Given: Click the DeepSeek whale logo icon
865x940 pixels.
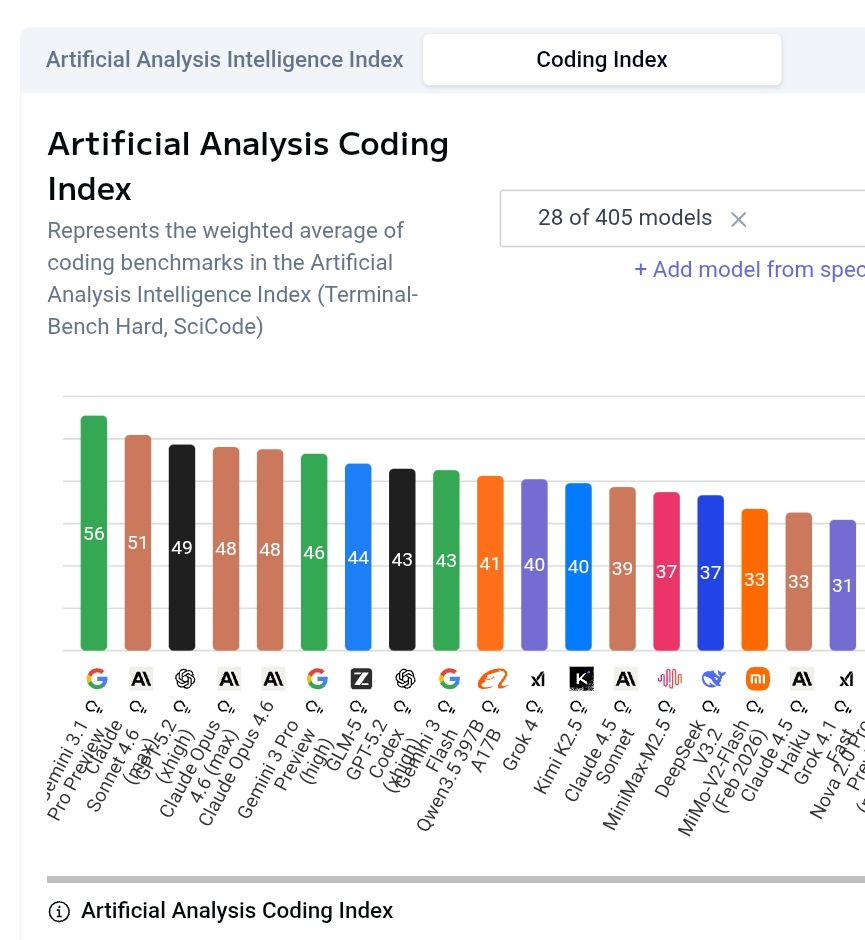Looking at the screenshot, I should click(713, 679).
